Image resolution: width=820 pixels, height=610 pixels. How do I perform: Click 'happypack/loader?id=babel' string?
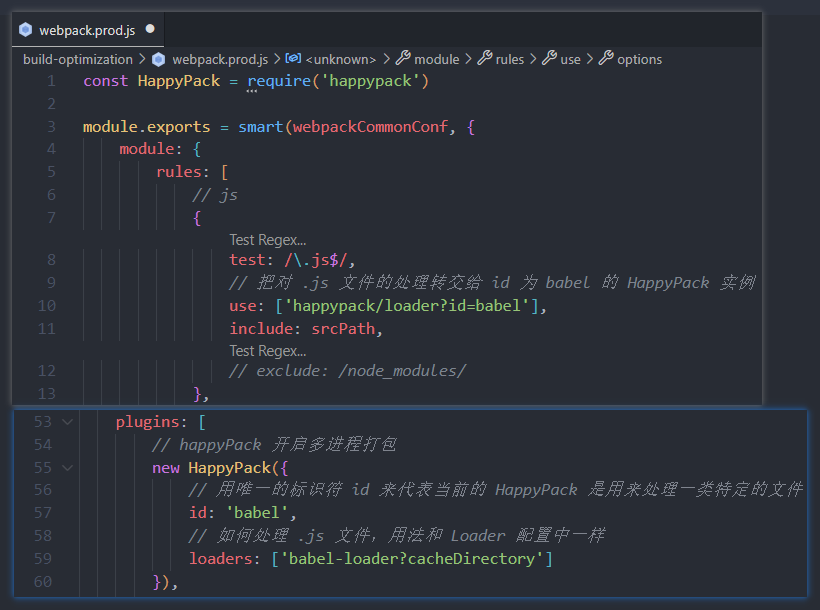(x=407, y=306)
